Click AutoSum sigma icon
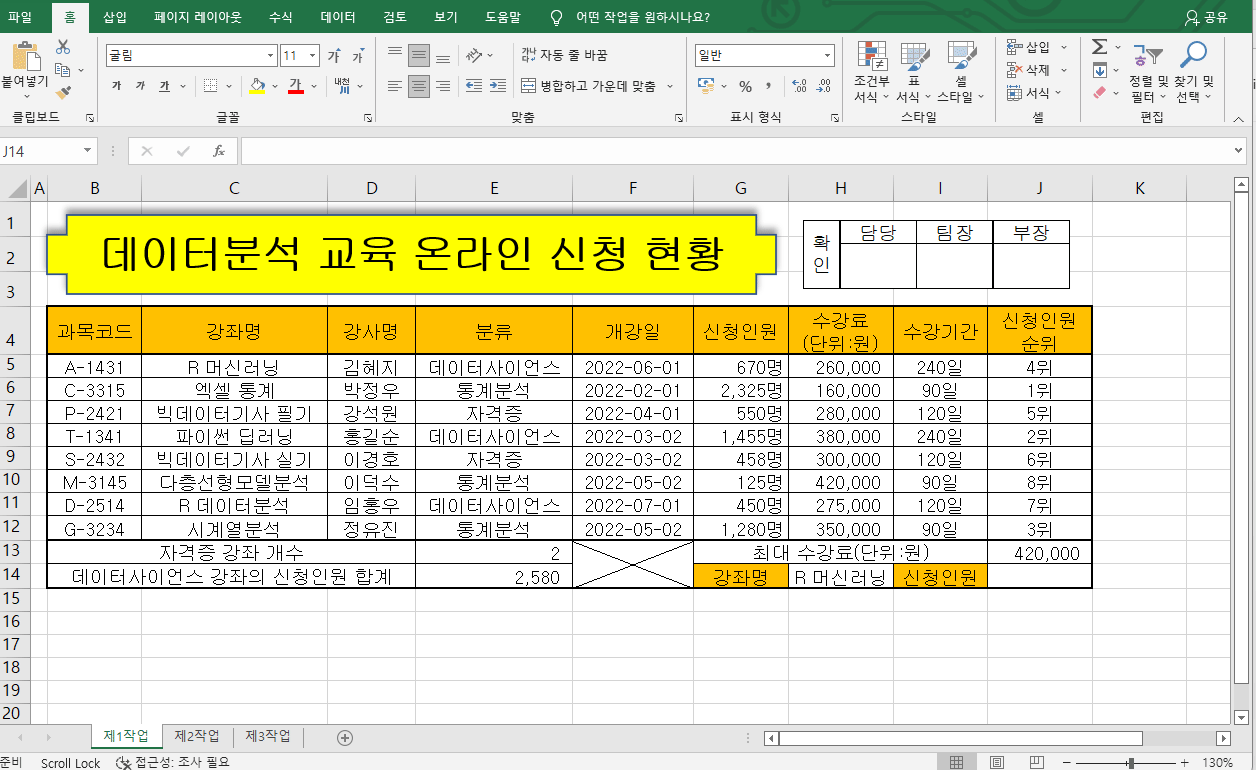This screenshot has height=770, width=1256. (x=1099, y=47)
